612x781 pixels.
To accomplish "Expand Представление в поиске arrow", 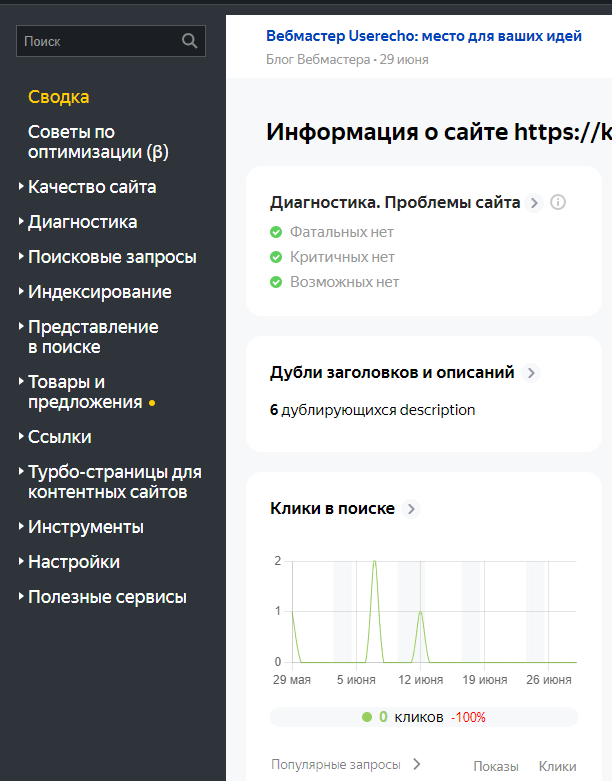I will pos(21,326).
